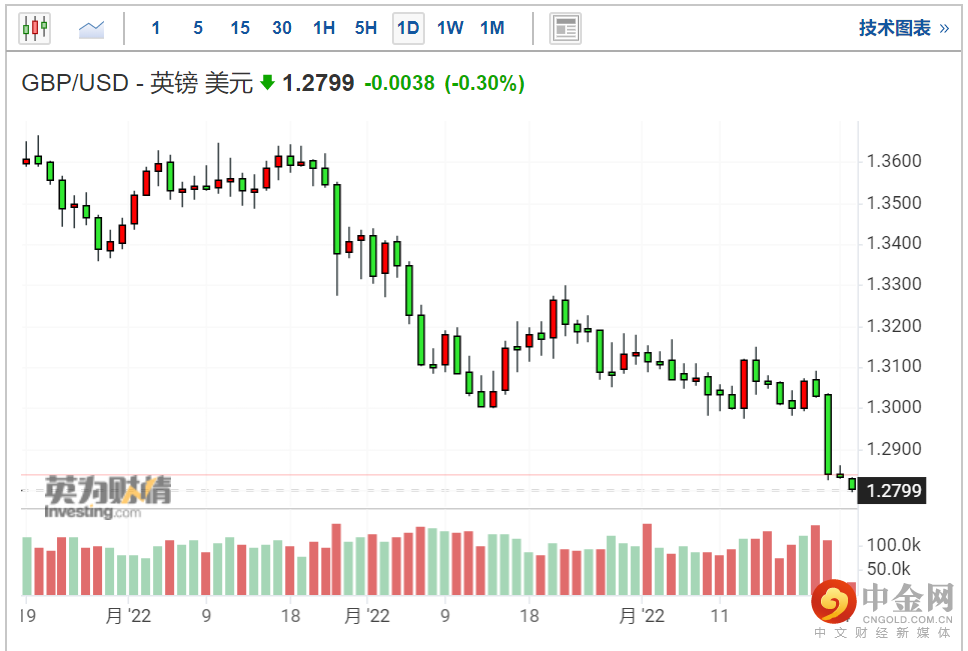
Task: Click the green down arrow beside price
Action: (x=267, y=83)
